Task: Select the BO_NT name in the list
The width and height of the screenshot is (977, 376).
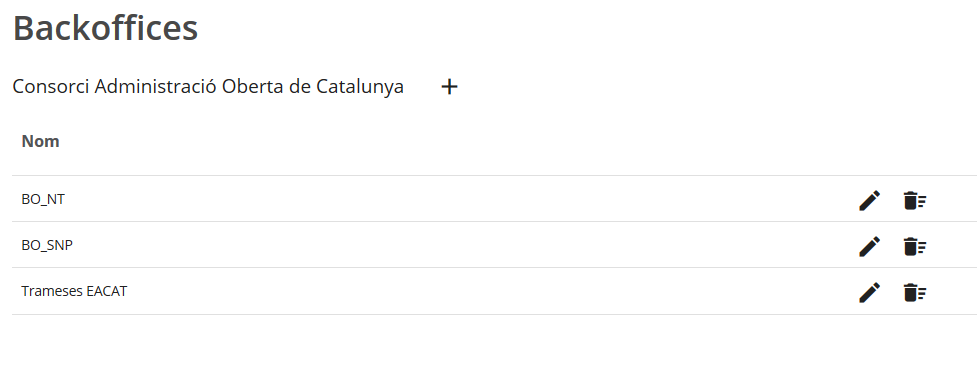Action: (43, 200)
